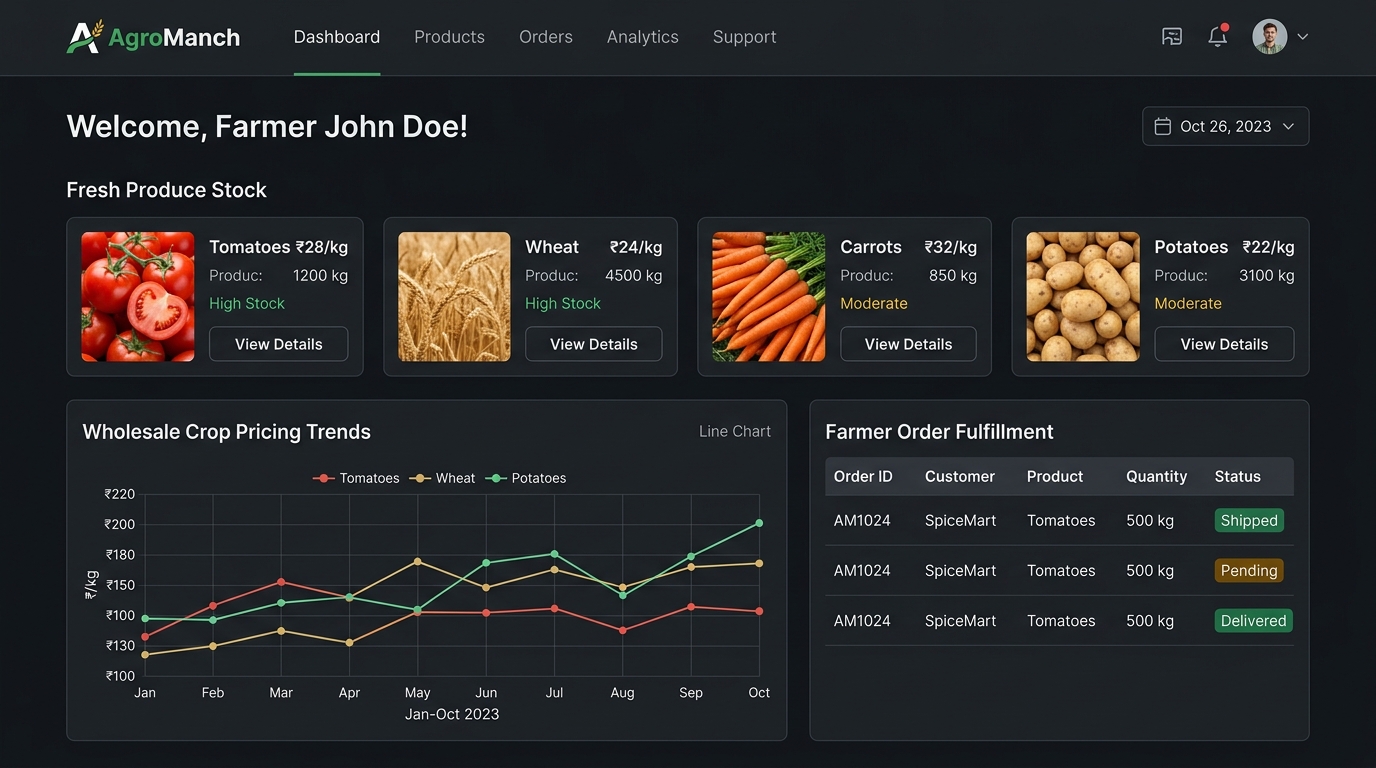Click the Delivered status badge
This screenshot has width=1376, height=768.
click(x=1253, y=620)
